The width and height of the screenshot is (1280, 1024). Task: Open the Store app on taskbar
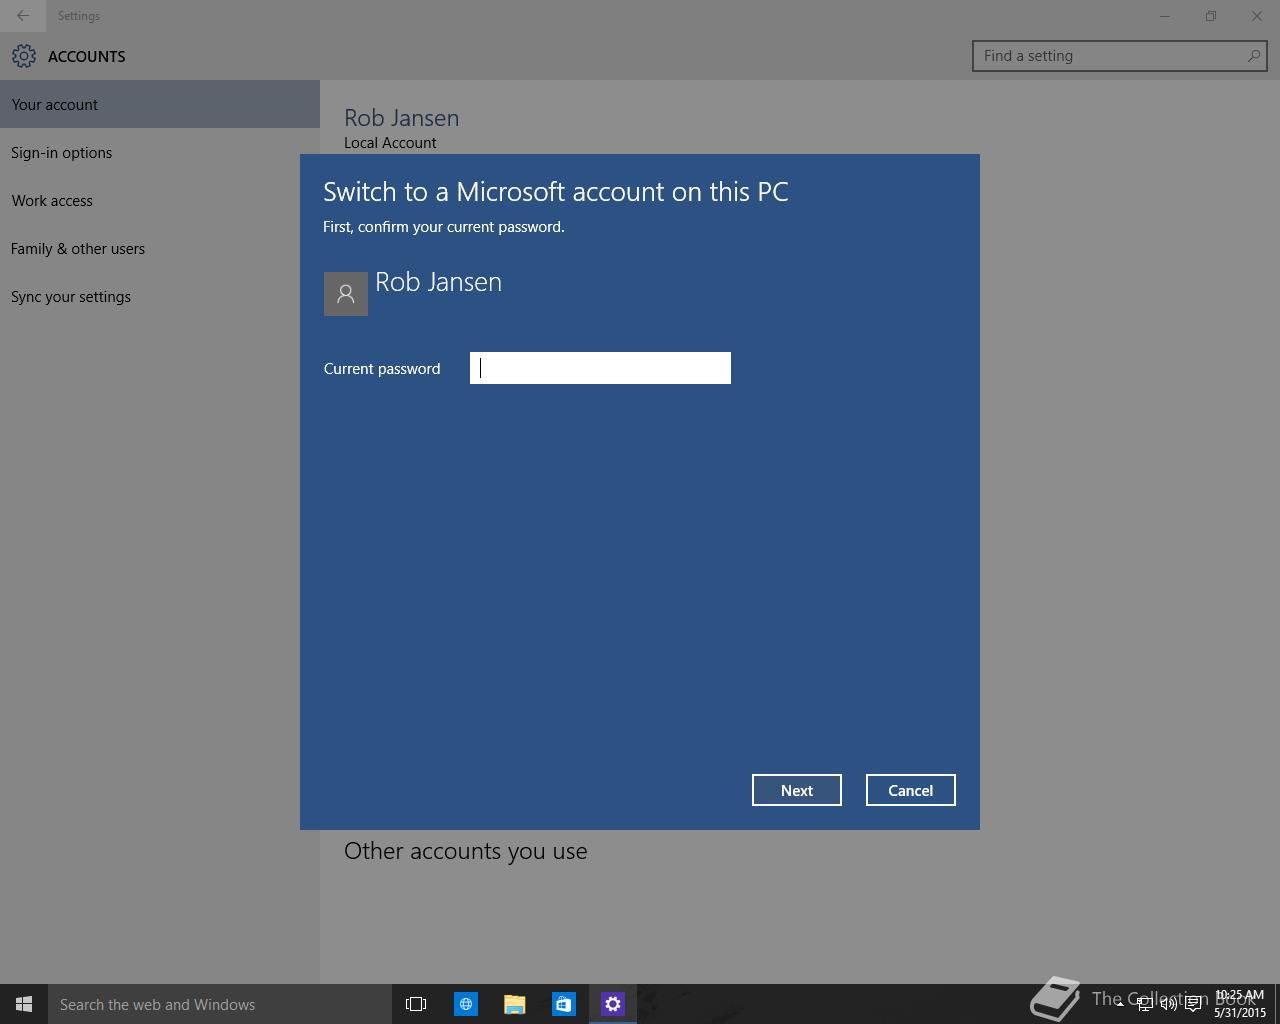tap(564, 1004)
